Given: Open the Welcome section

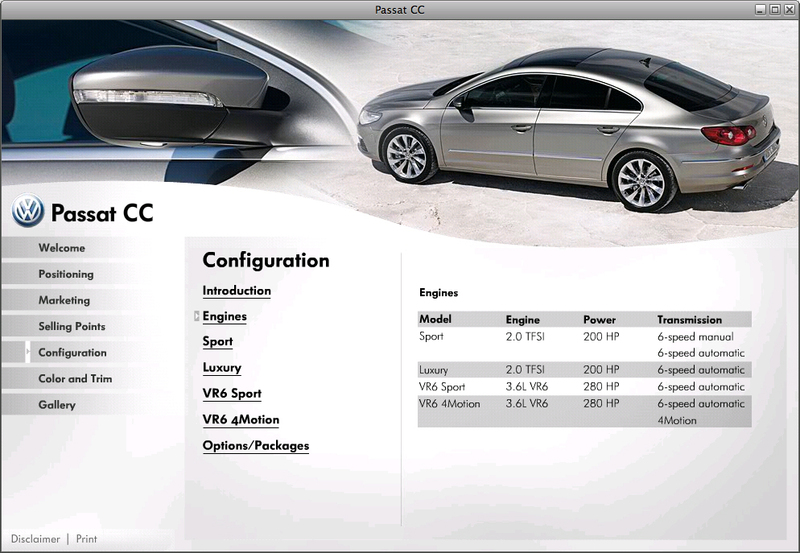Looking at the screenshot, I should (x=62, y=248).
